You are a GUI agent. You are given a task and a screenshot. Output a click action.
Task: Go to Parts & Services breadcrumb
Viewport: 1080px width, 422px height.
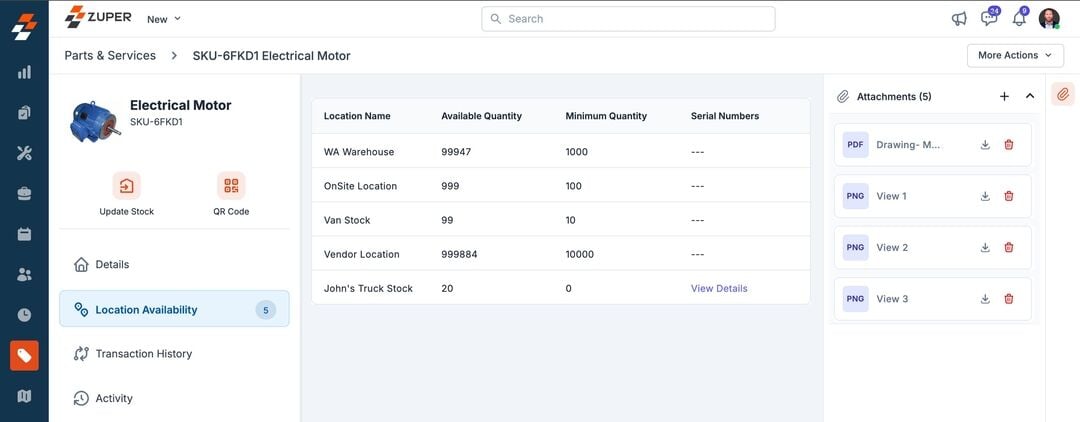pos(110,56)
